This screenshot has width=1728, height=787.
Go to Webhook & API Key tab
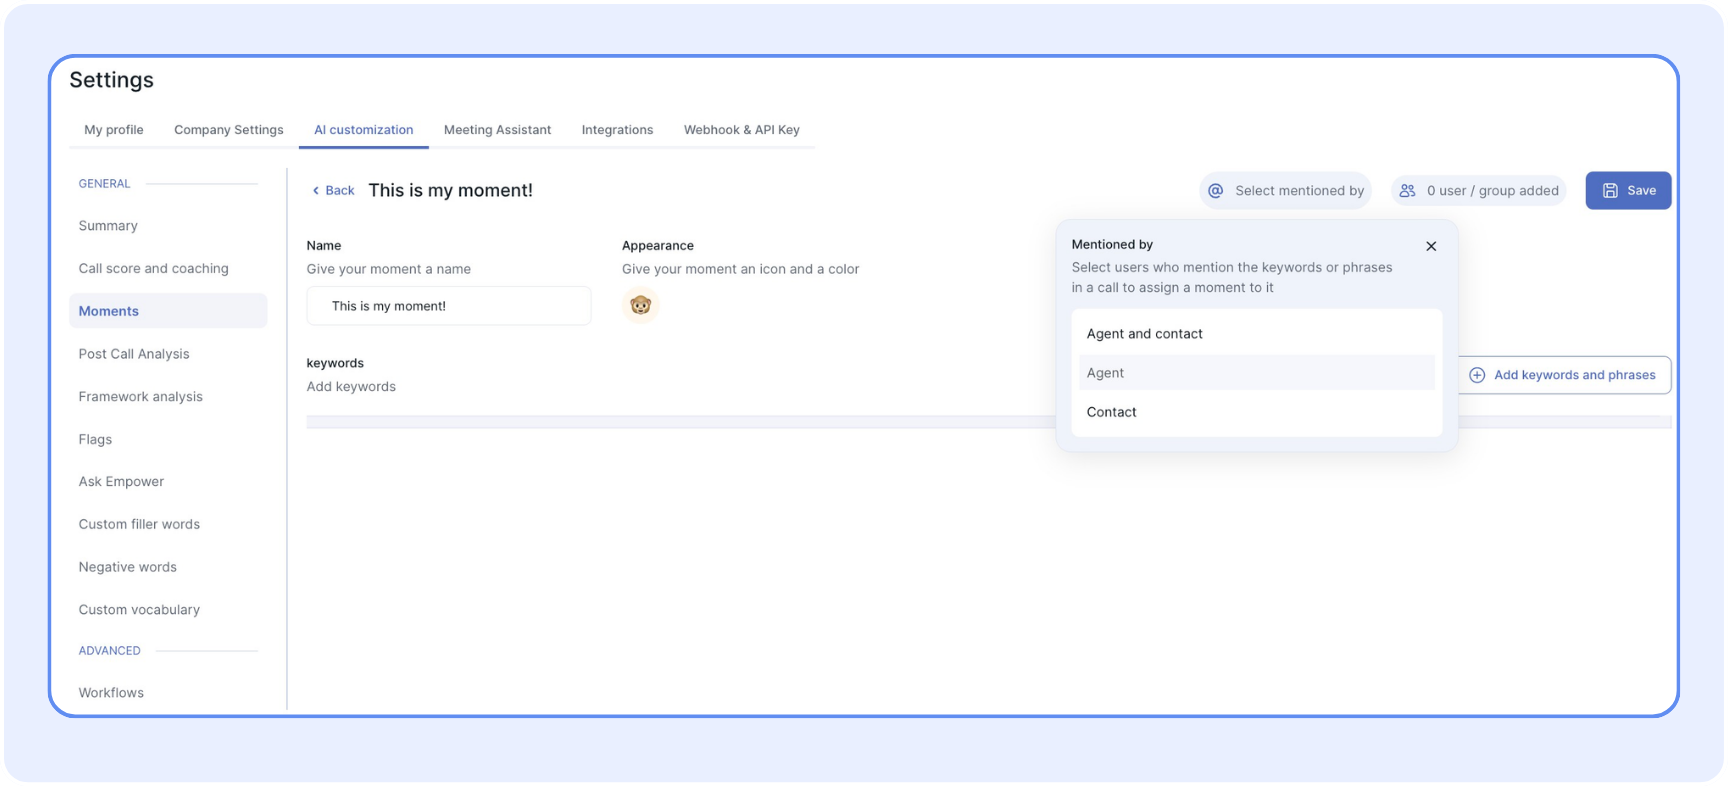741,130
